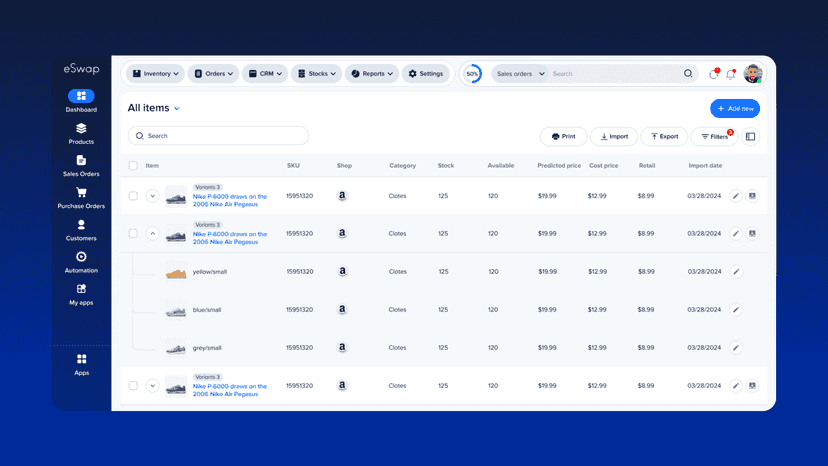The width and height of the screenshot is (828, 466).
Task: Click the 50% progress circle
Action: (472, 74)
